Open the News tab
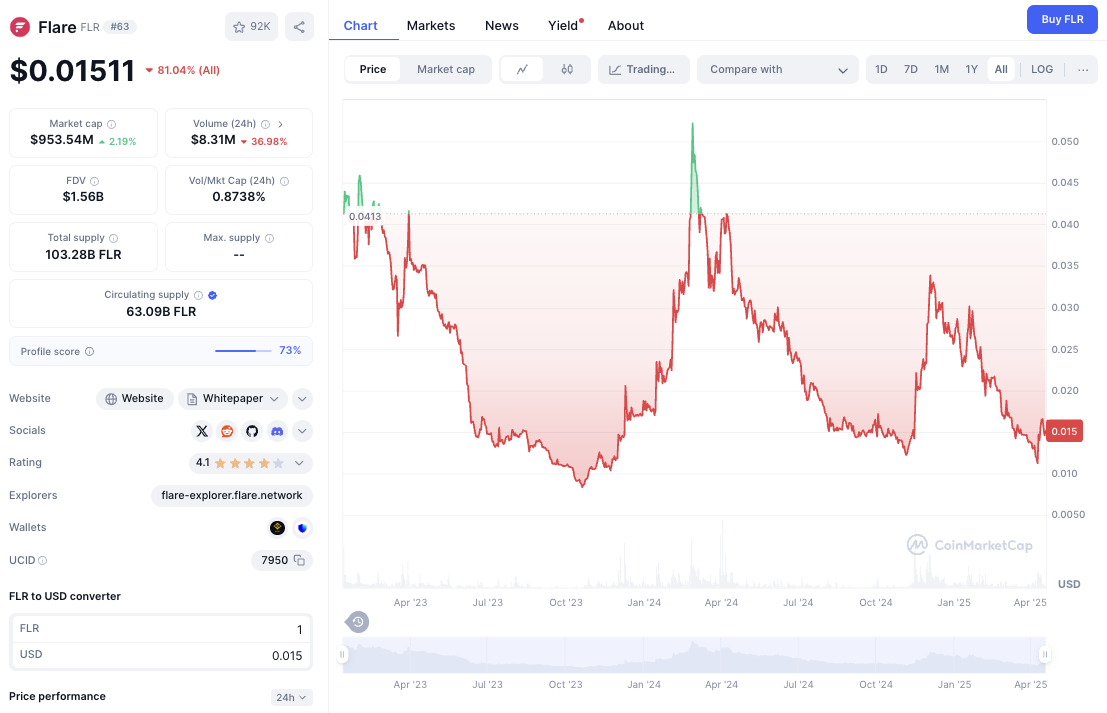The height and width of the screenshot is (713, 1107). (502, 25)
